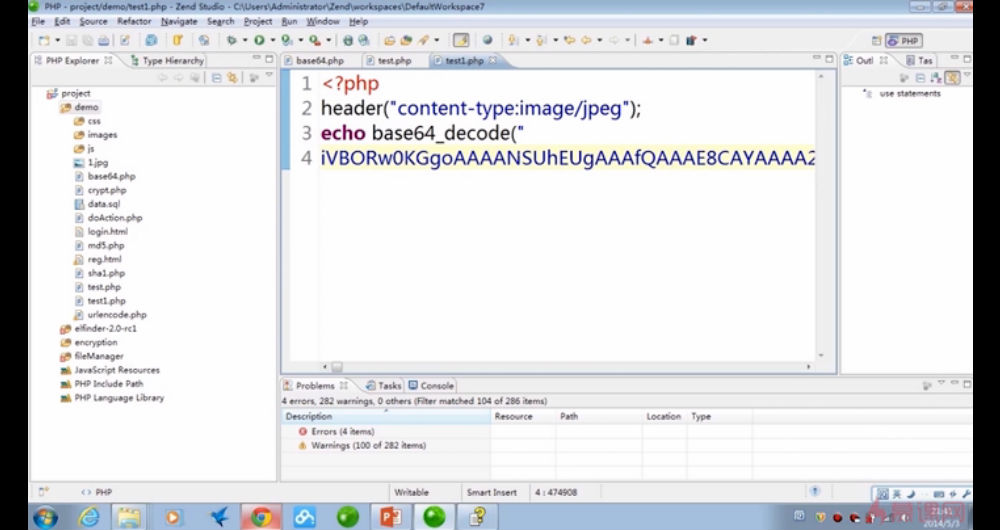This screenshot has width=1000, height=530.
Task: Click line 2 header code text
Action: [481, 108]
